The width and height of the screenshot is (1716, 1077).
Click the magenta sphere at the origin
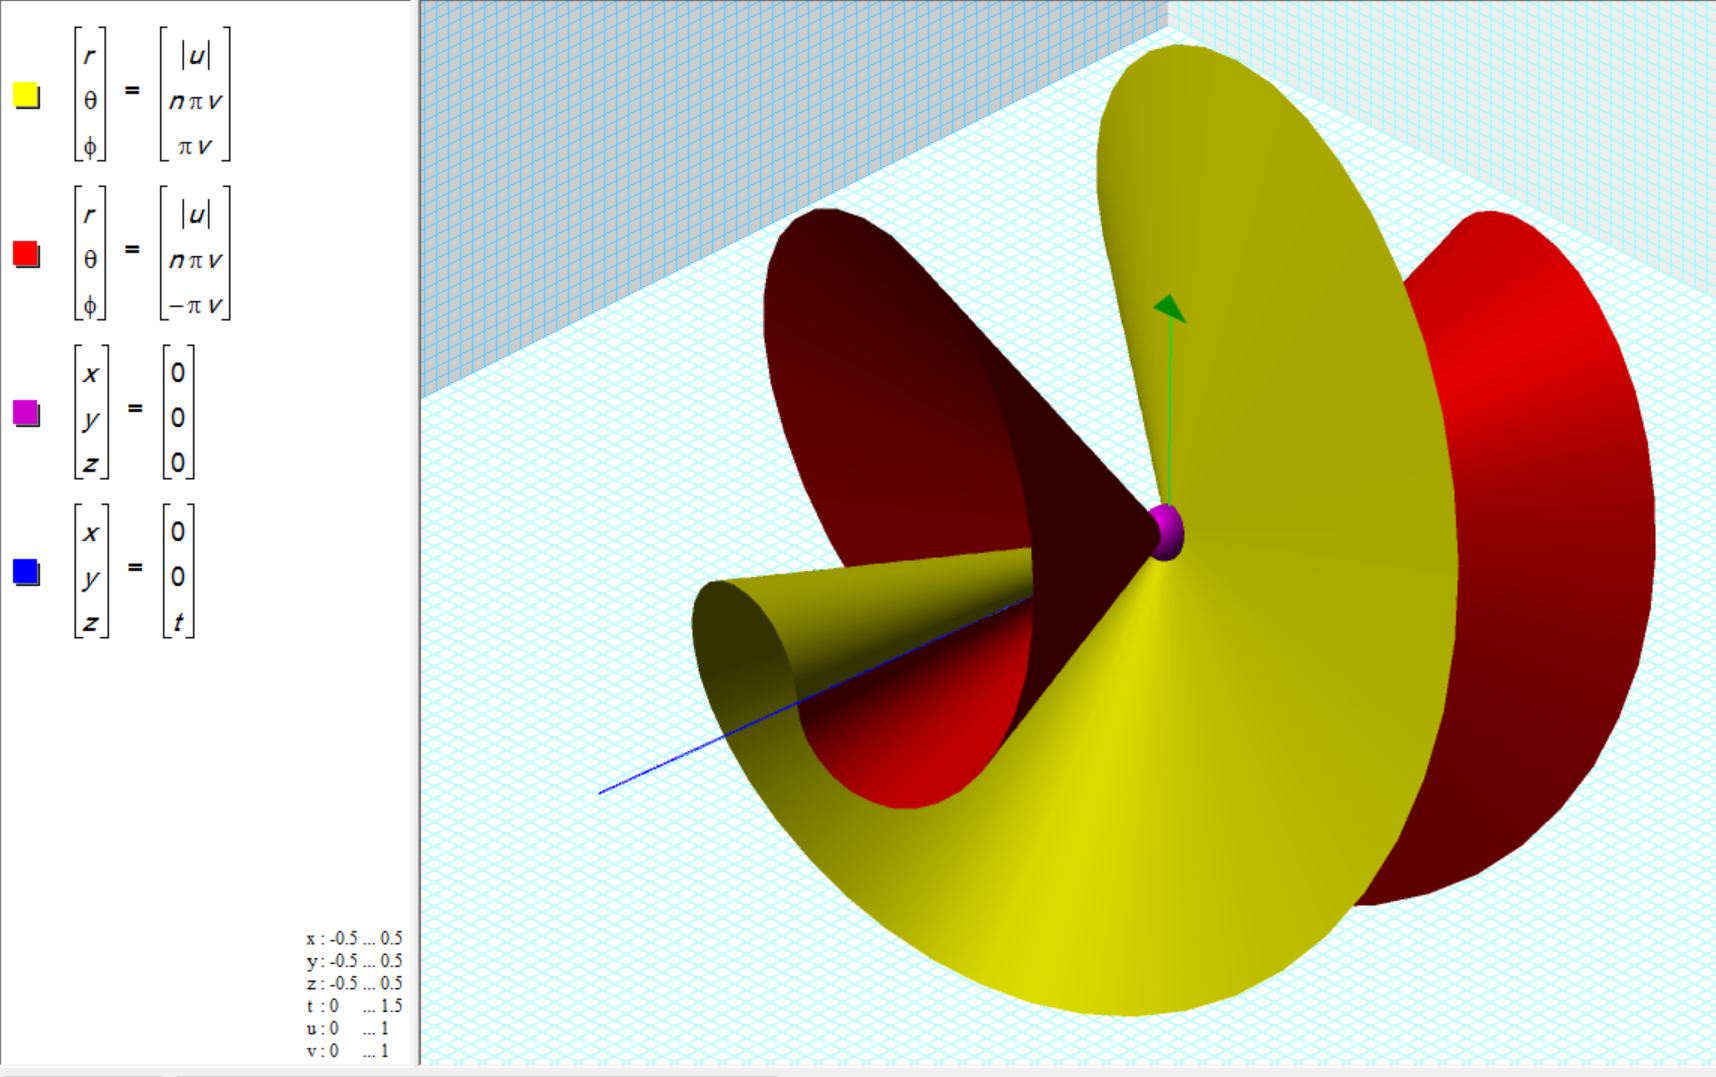(x=1166, y=532)
